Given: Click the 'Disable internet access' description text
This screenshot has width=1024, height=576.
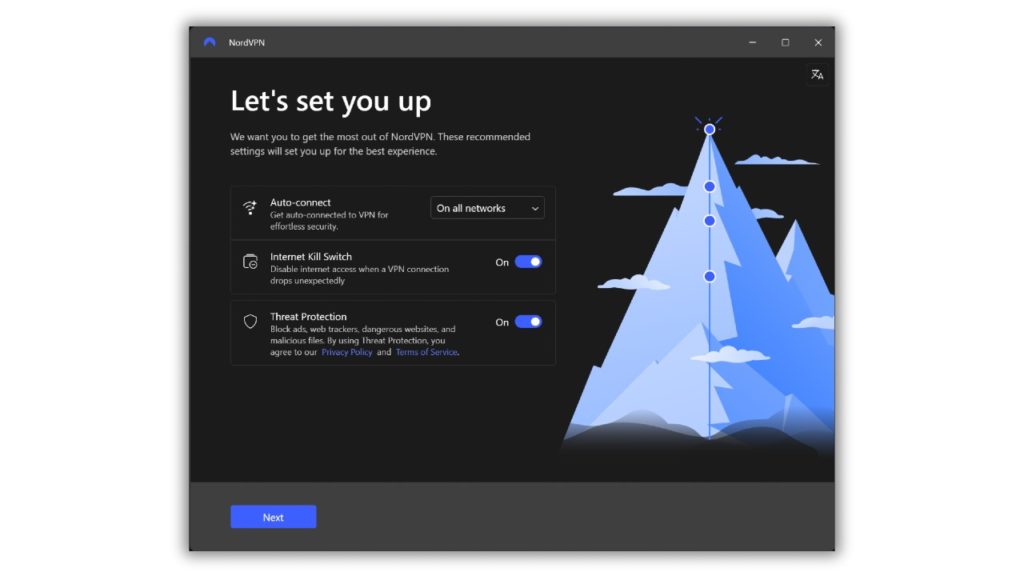Looking at the screenshot, I should pyautogui.click(x=359, y=275).
